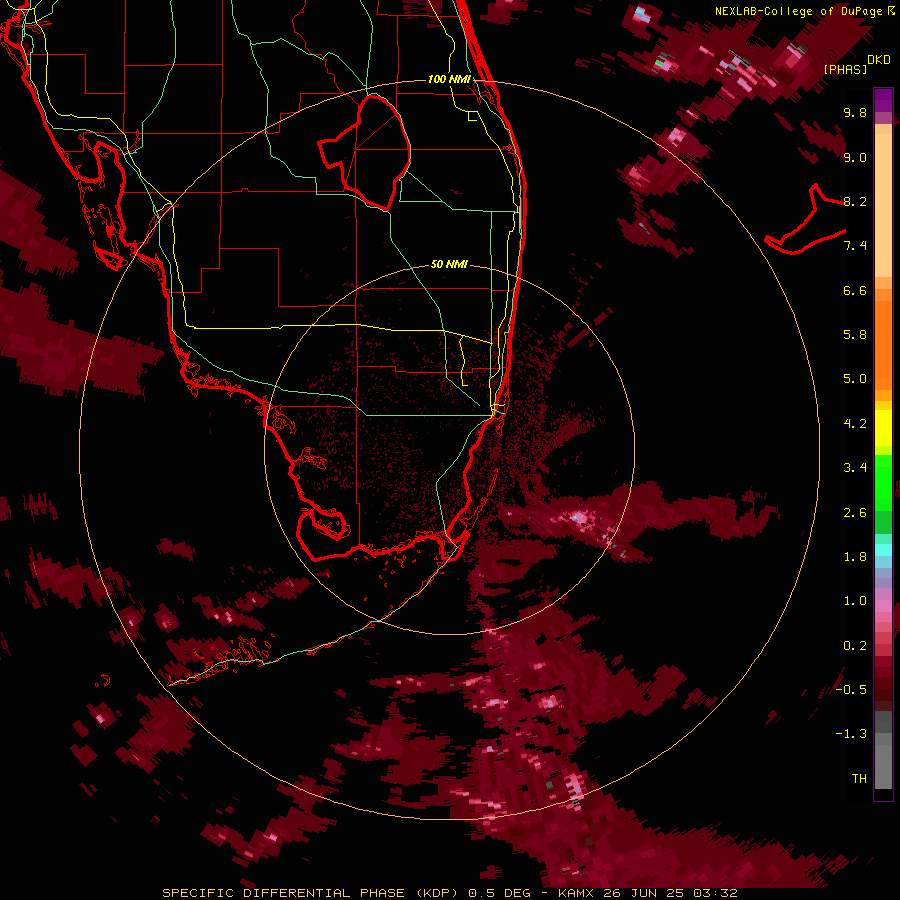Click the orange segment of the color bar
This screenshot has width=900, height=900.
(883, 346)
